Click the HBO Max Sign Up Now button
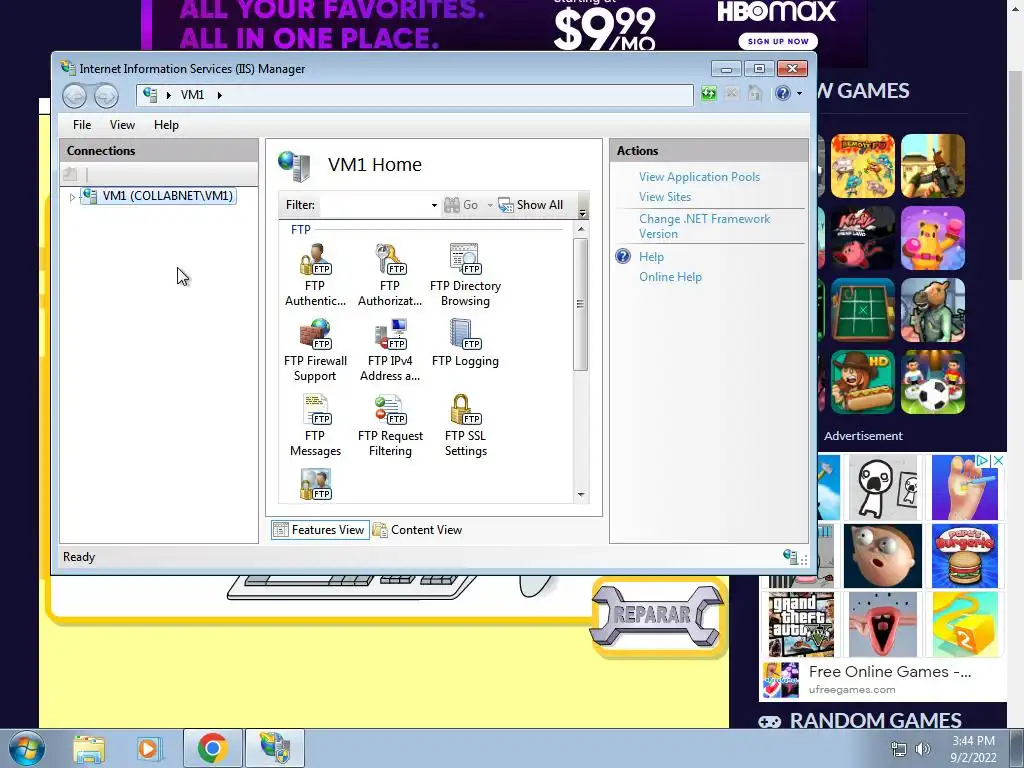Screen dimensions: 1024x768 pos(778,41)
